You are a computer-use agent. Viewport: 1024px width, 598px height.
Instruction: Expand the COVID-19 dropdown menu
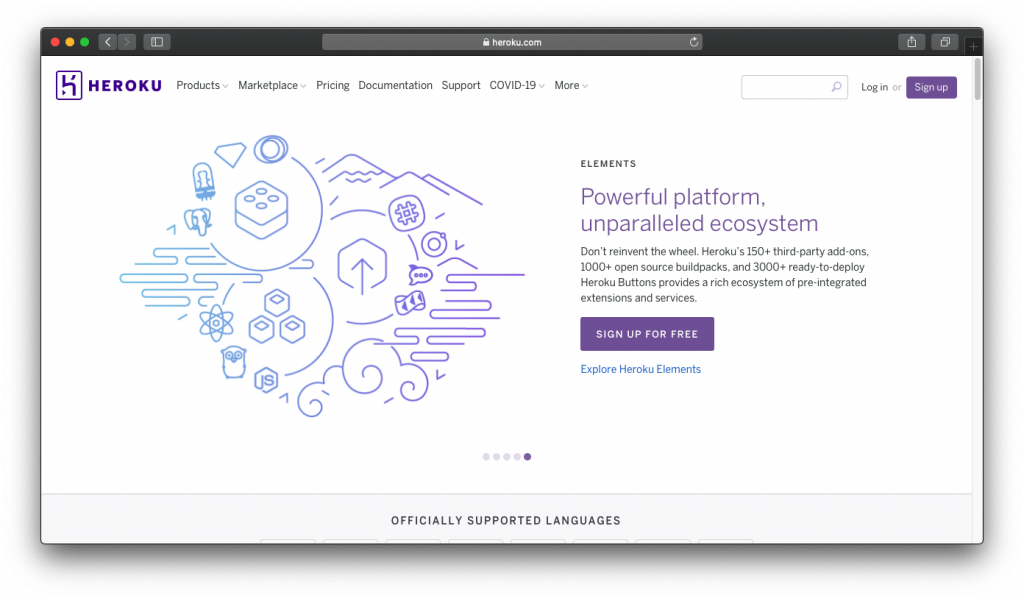click(x=517, y=86)
